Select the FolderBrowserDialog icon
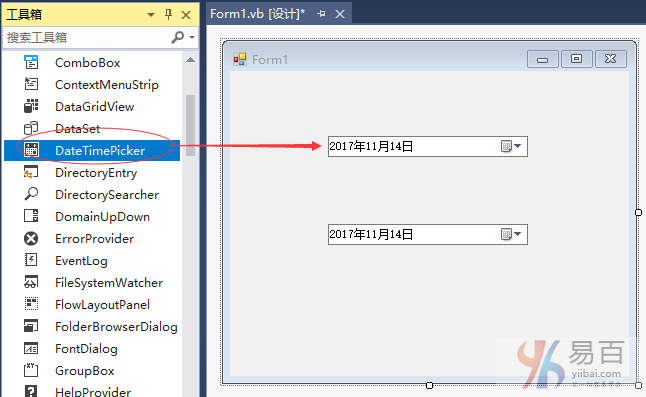 [x=31, y=327]
